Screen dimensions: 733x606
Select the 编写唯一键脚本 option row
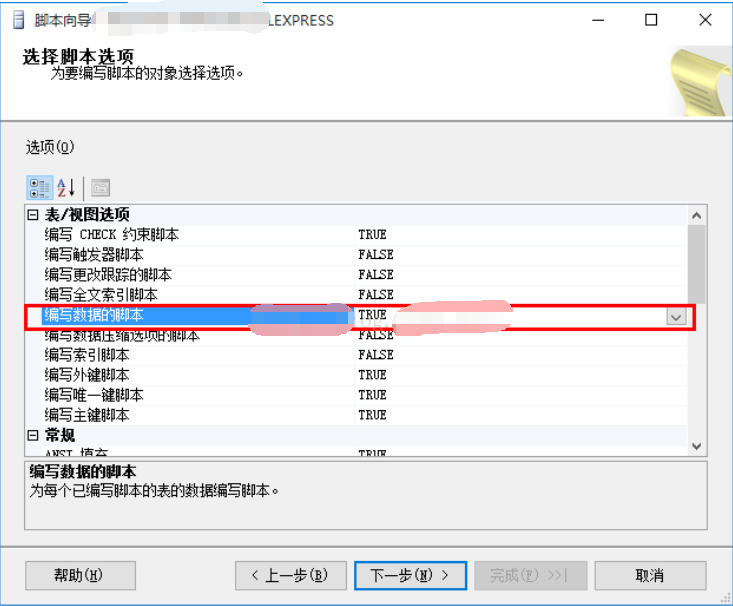[x=94, y=395]
